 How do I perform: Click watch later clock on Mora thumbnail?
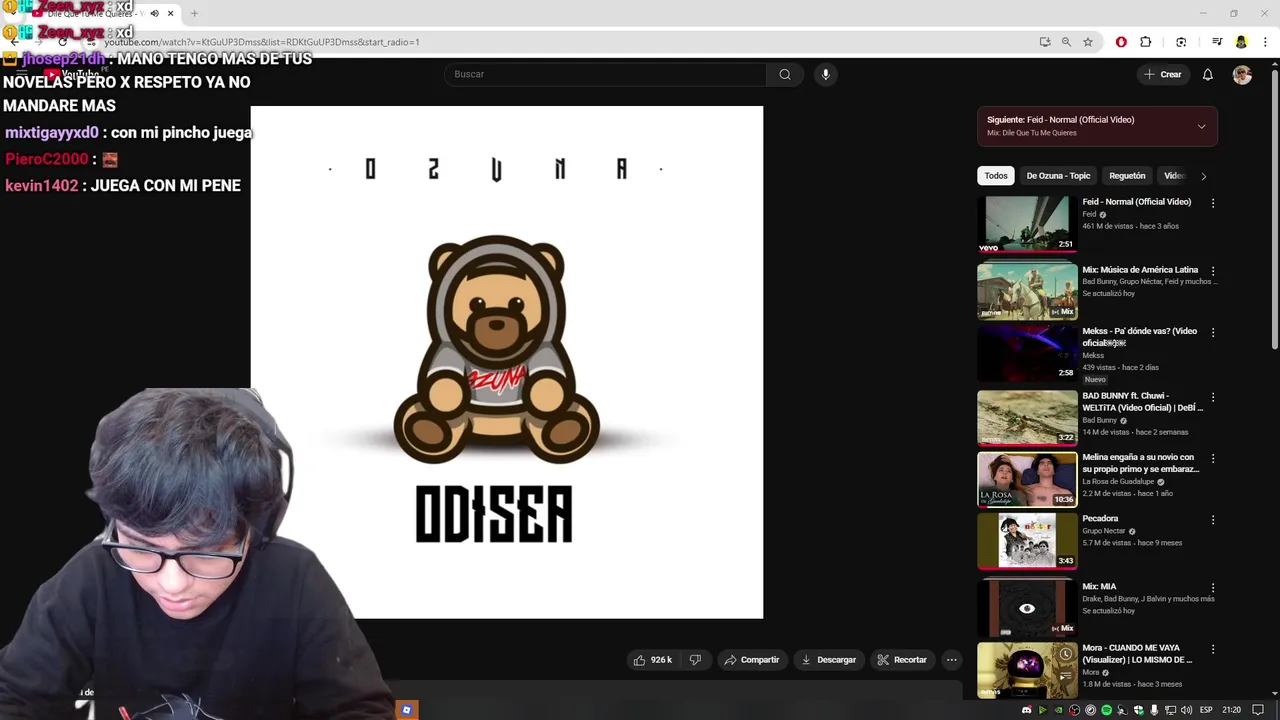[1065, 654]
